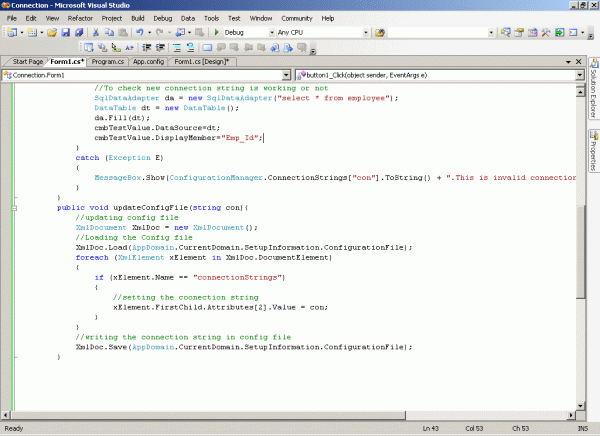This screenshot has width=600, height=436.
Task: Click the "Emp_Id" string in code
Action: pyautogui.click(x=240, y=138)
